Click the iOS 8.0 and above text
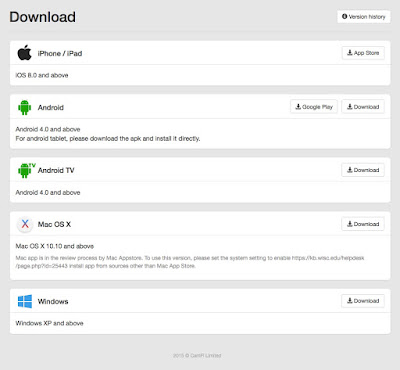This screenshot has width=400, height=370. click(x=42, y=75)
